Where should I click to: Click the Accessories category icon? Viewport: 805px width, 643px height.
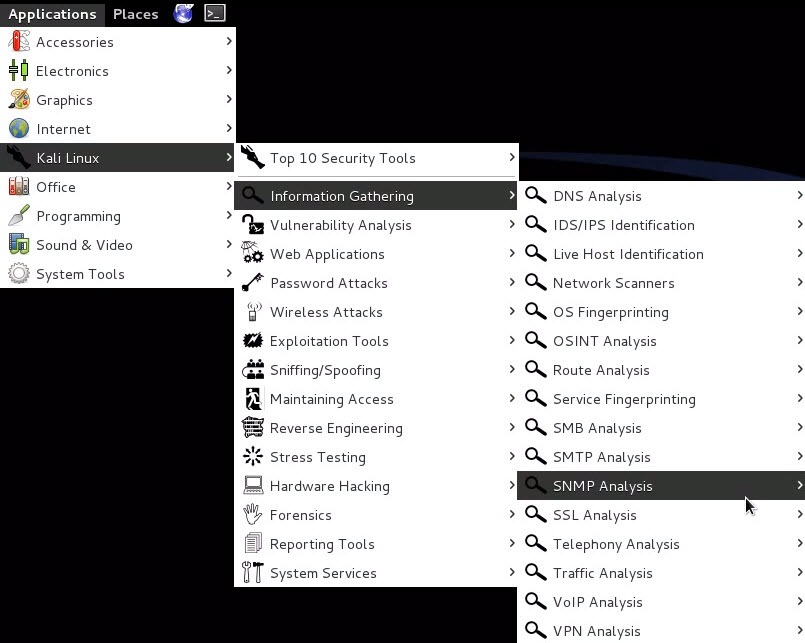pos(19,42)
